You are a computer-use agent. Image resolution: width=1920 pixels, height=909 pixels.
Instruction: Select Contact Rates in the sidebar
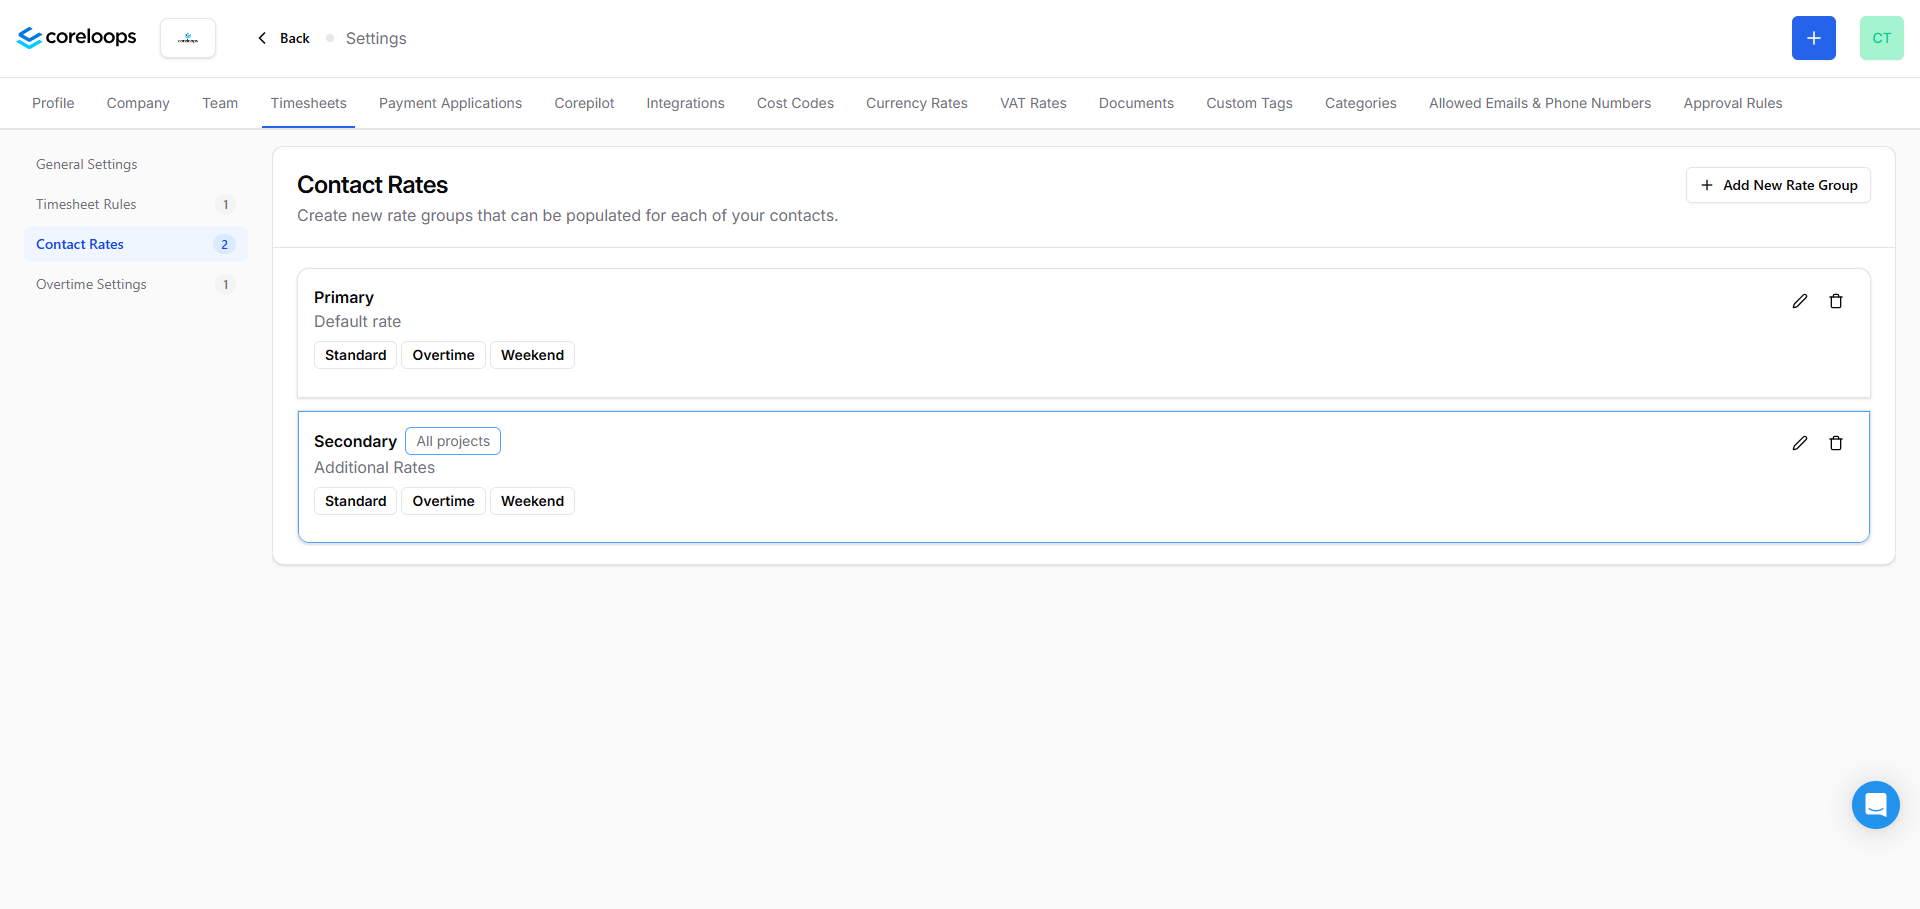[135, 244]
